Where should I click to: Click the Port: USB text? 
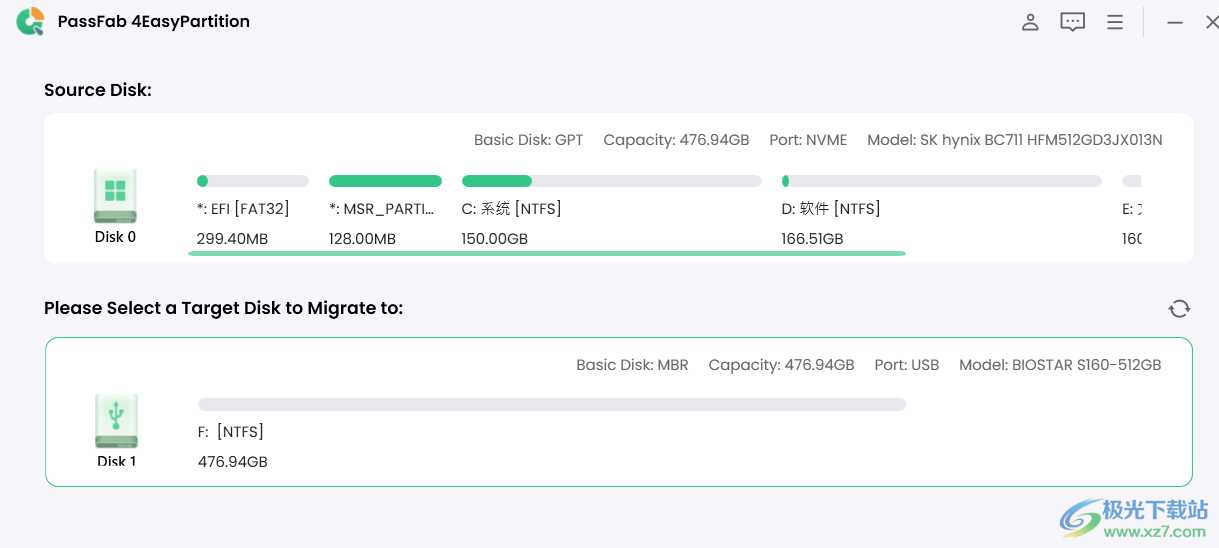click(907, 365)
